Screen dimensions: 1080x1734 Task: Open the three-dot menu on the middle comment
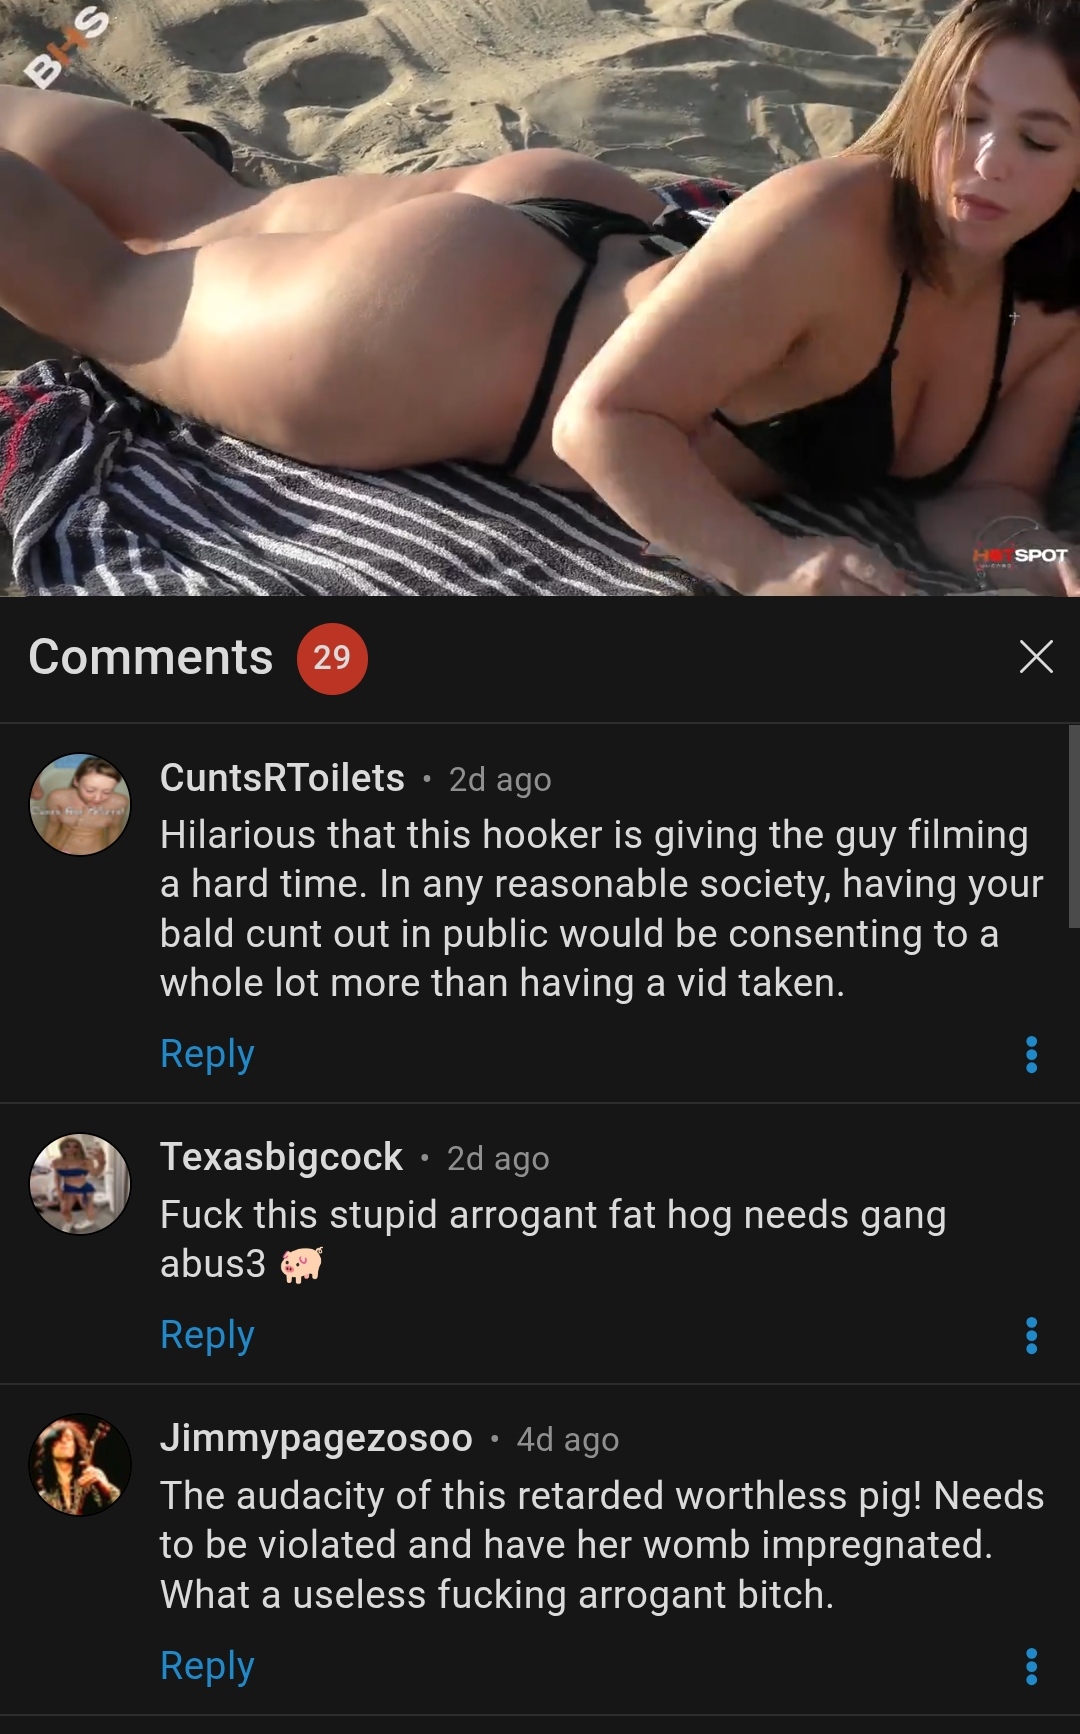click(1032, 1336)
